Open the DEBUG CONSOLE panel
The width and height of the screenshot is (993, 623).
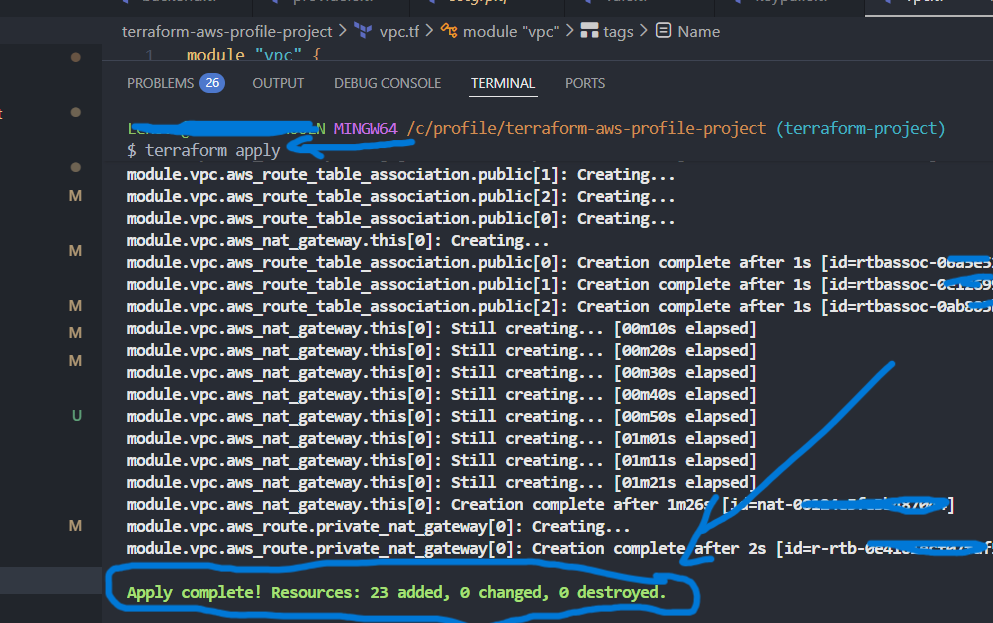tap(388, 83)
